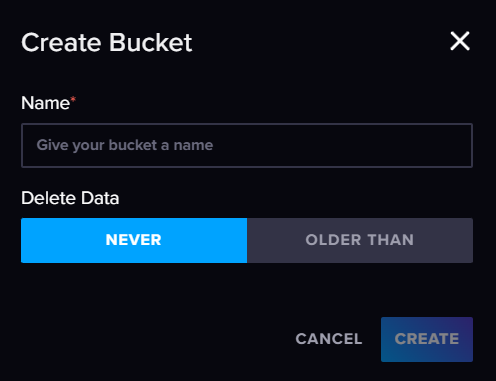Click the bucket Name input field
The height and width of the screenshot is (381, 496).
point(247,145)
